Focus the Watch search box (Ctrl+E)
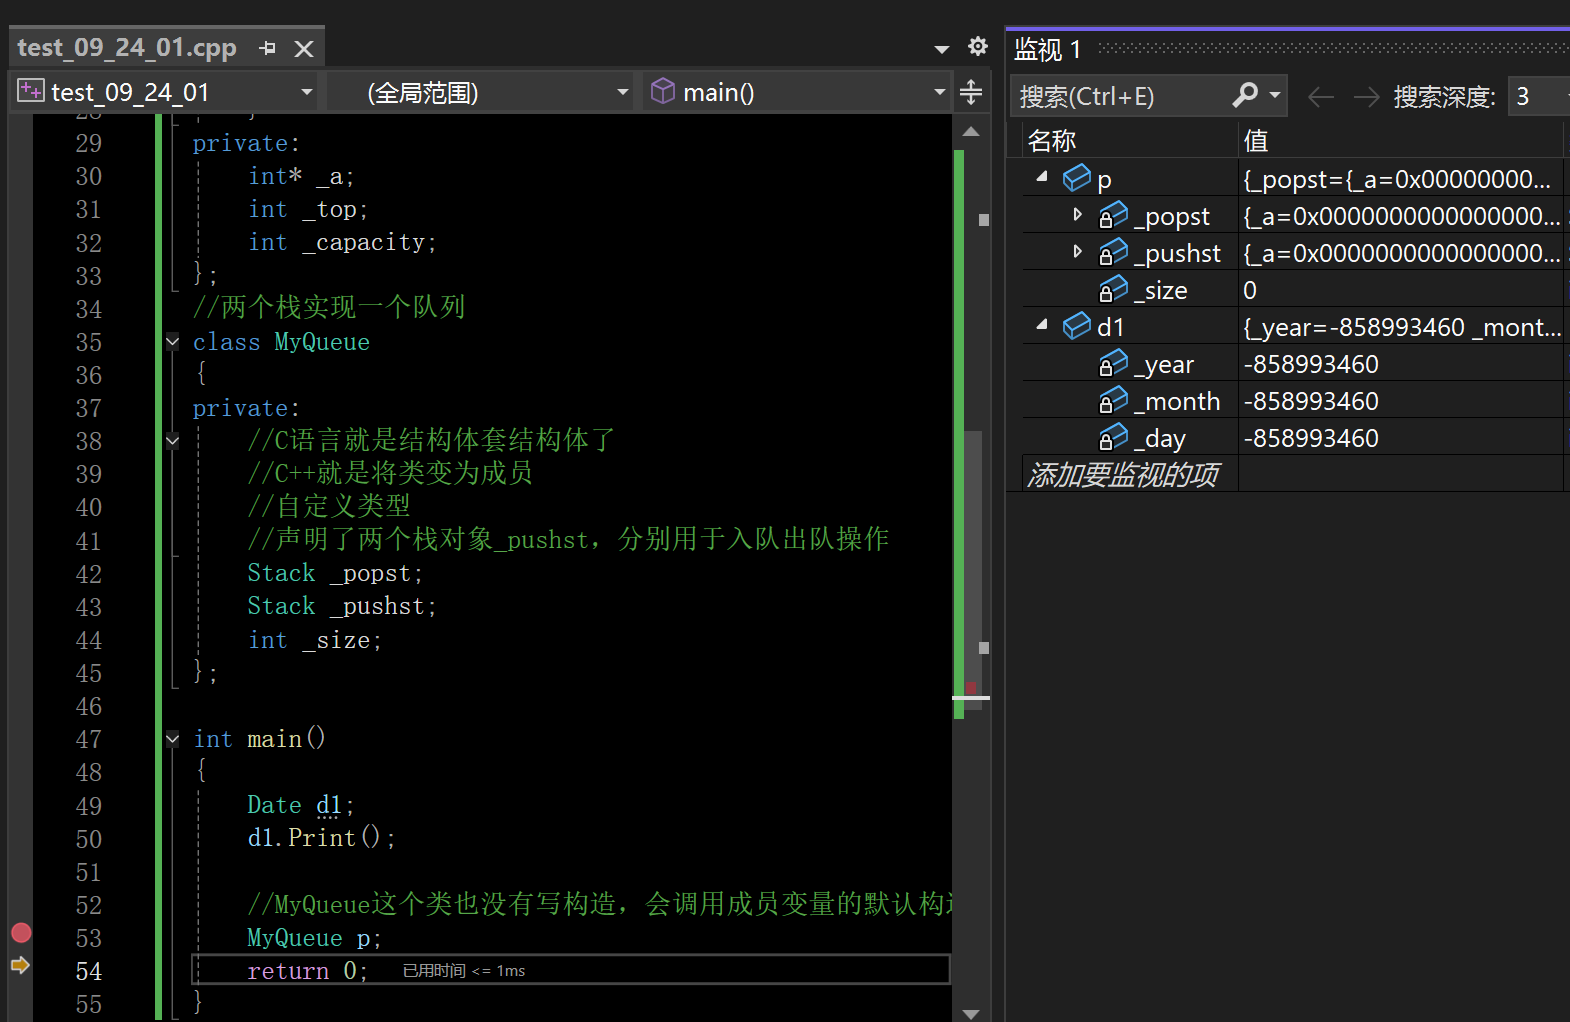 [x=1122, y=96]
